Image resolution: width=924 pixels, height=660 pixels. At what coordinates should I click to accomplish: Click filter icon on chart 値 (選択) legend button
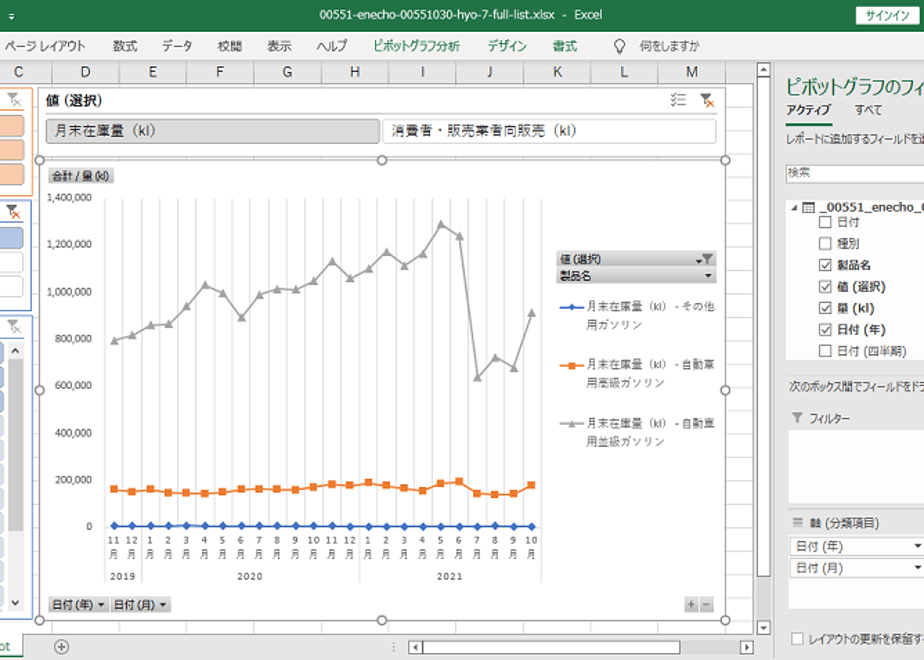click(704, 259)
